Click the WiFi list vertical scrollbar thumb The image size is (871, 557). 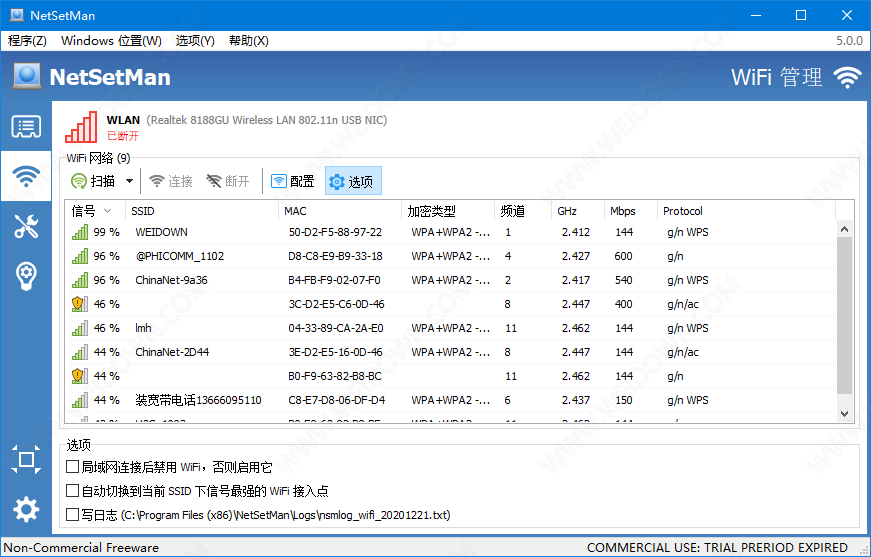pyautogui.click(x=844, y=315)
